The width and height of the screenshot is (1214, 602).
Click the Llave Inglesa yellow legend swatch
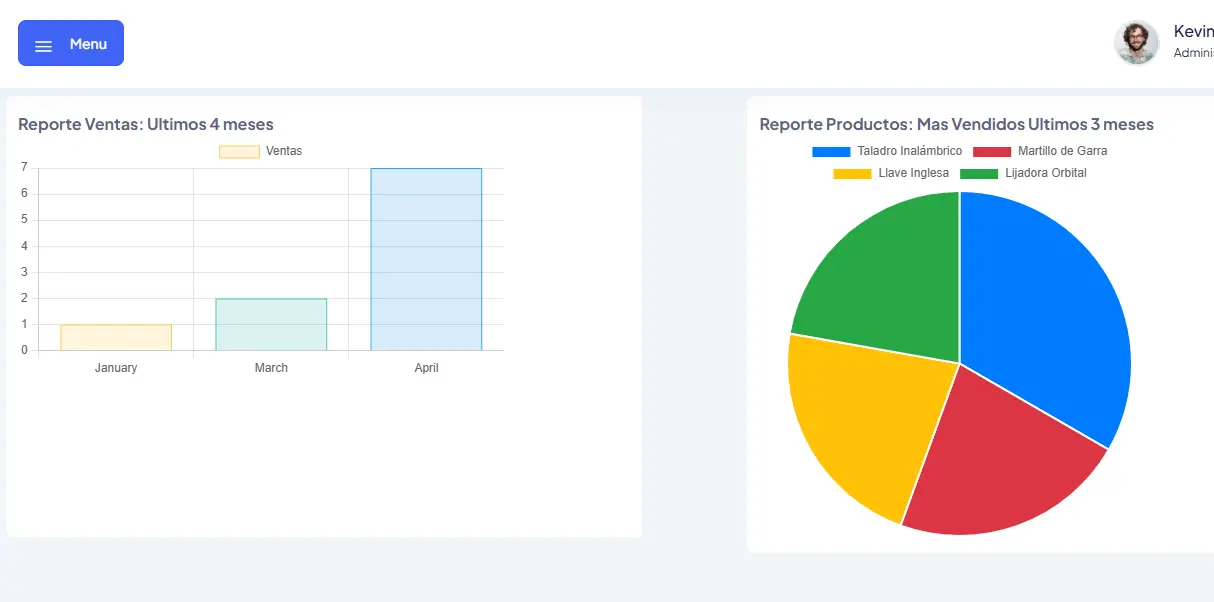(x=852, y=173)
